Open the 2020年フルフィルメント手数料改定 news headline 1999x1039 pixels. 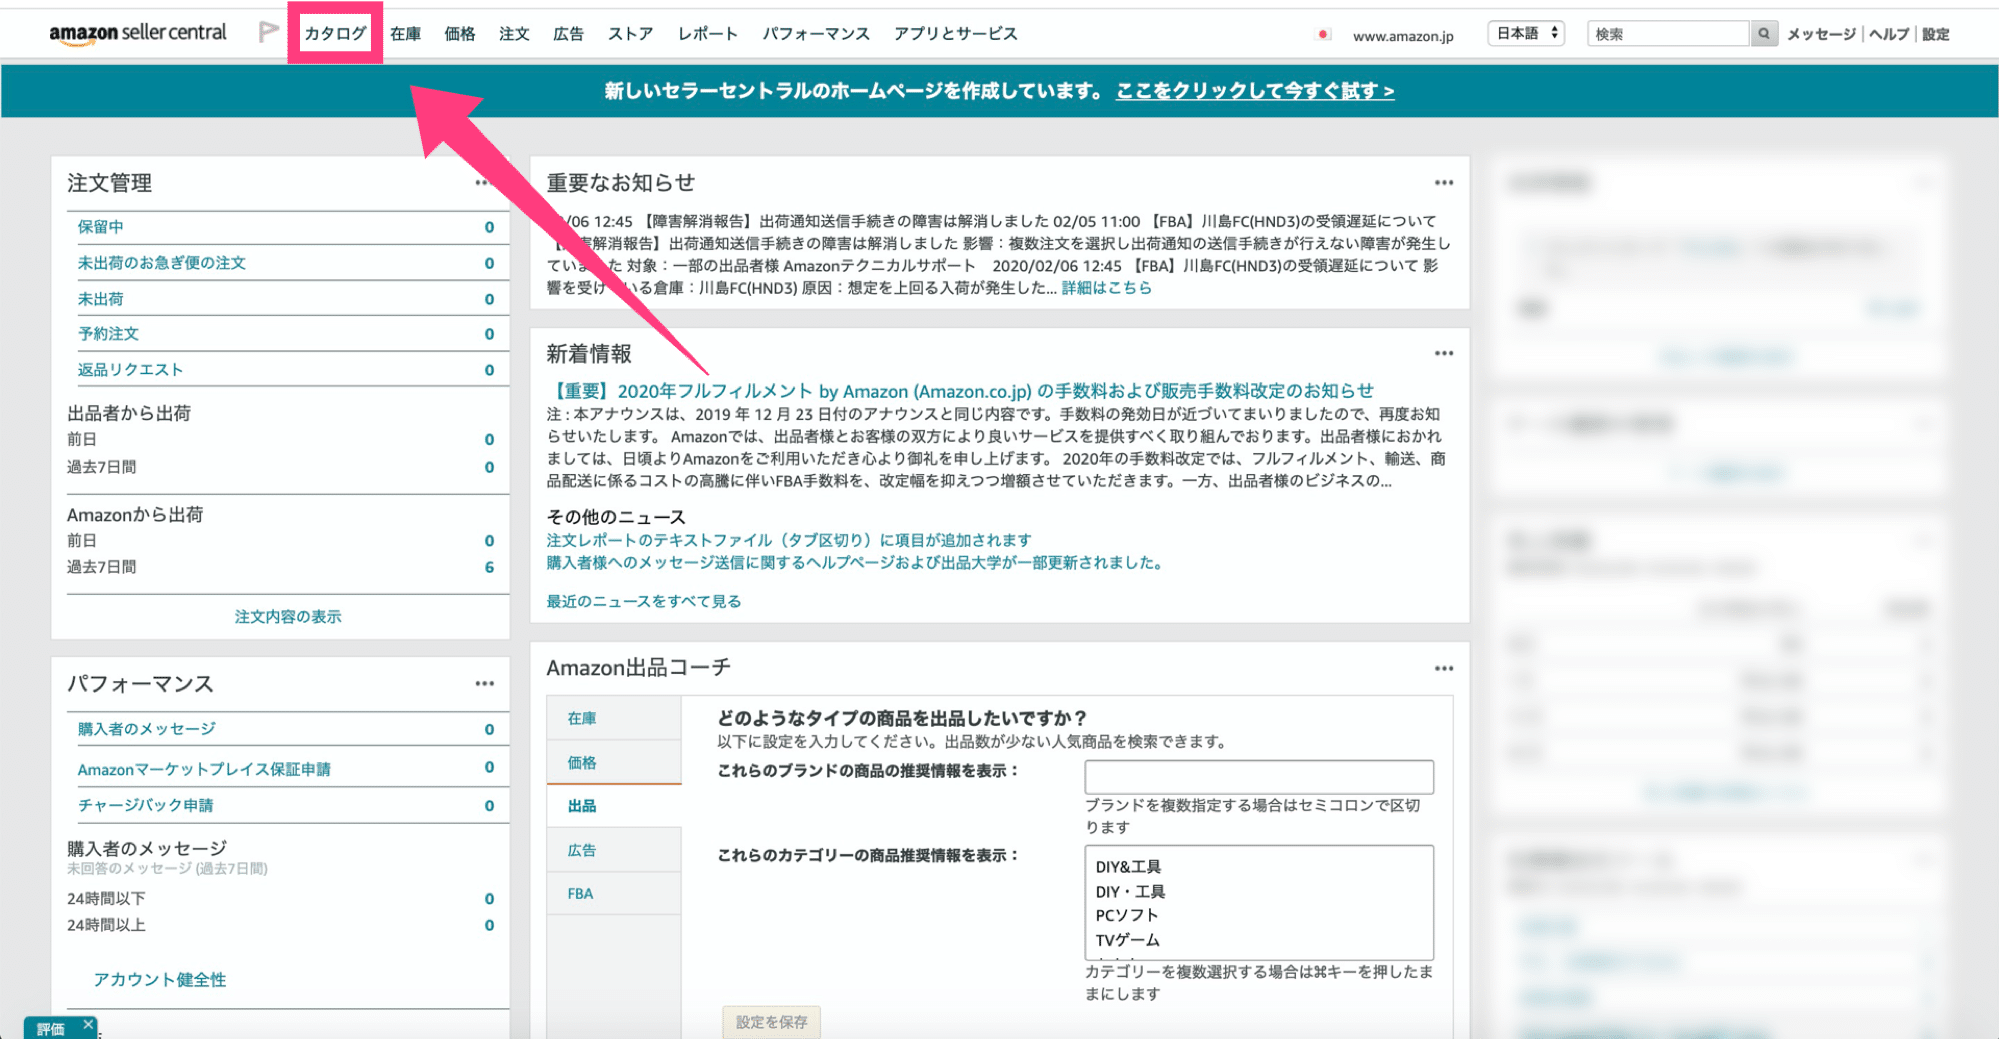click(x=960, y=391)
